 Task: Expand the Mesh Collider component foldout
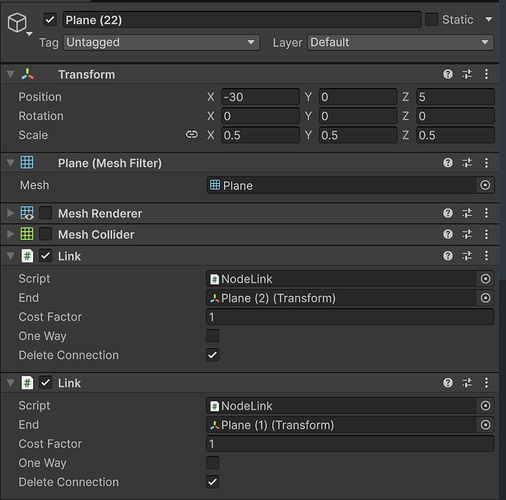10,234
